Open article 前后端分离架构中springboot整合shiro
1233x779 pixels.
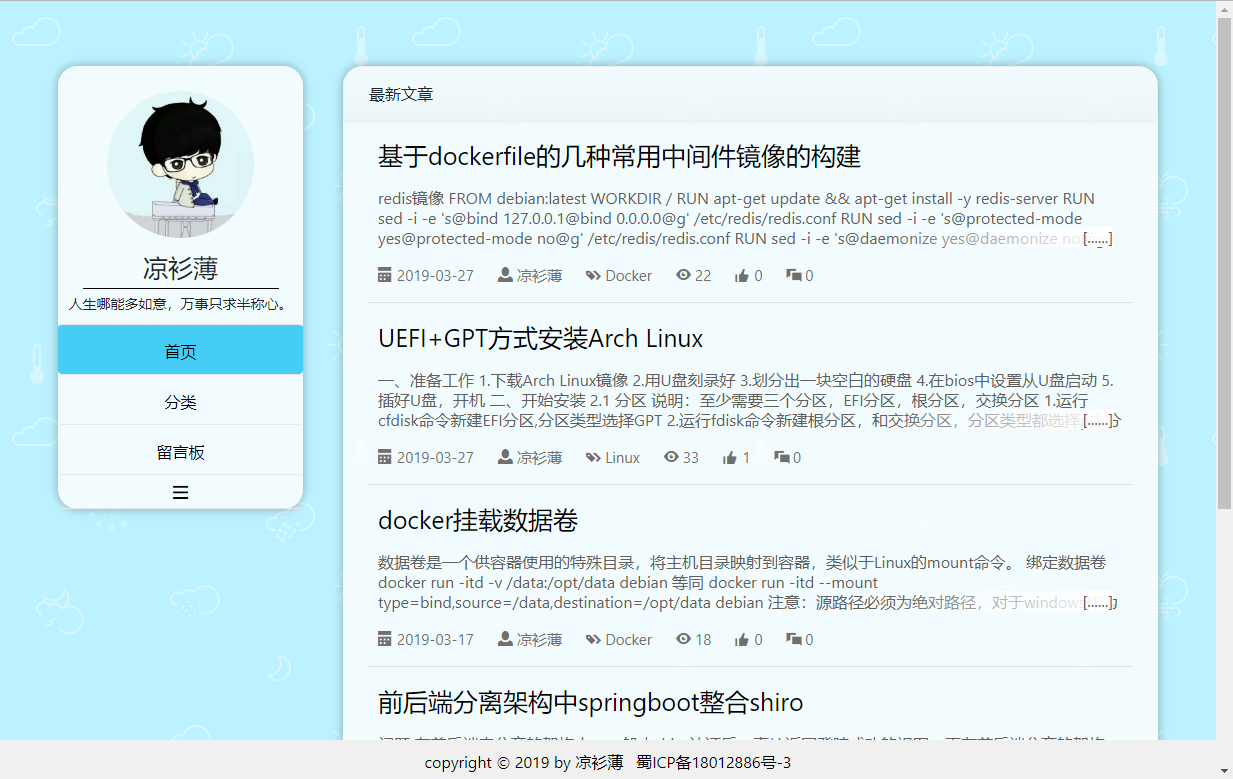(590, 702)
